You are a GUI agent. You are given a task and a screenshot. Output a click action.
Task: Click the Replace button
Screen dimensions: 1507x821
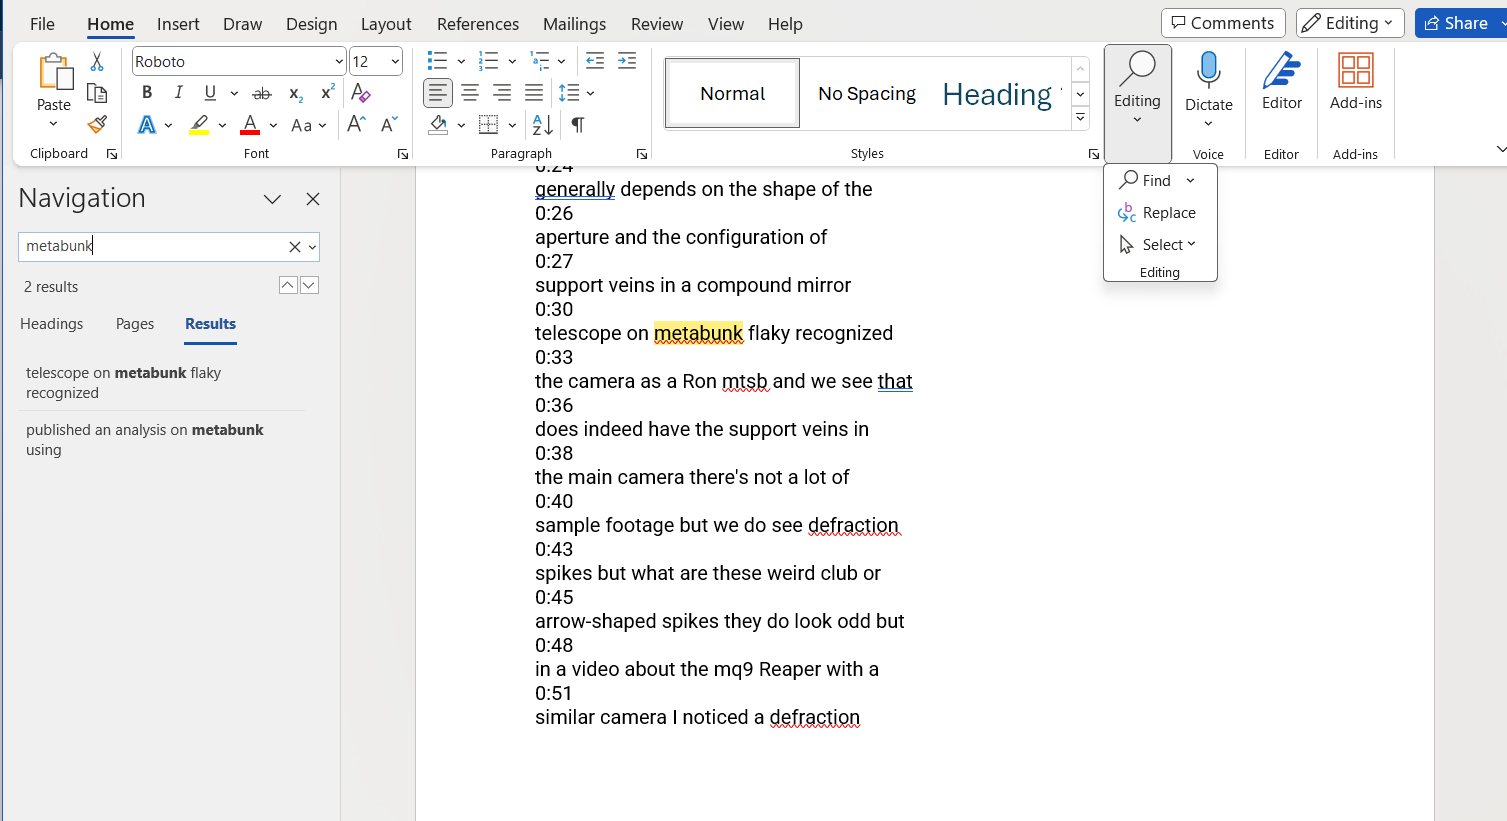[x=1157, y=213]
